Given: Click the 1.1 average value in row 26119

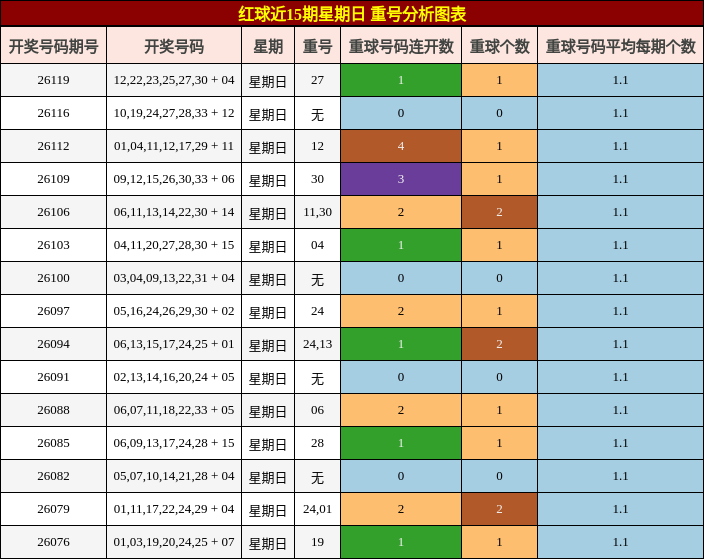Looking at the screenshot, I should [x=620, y=80].
